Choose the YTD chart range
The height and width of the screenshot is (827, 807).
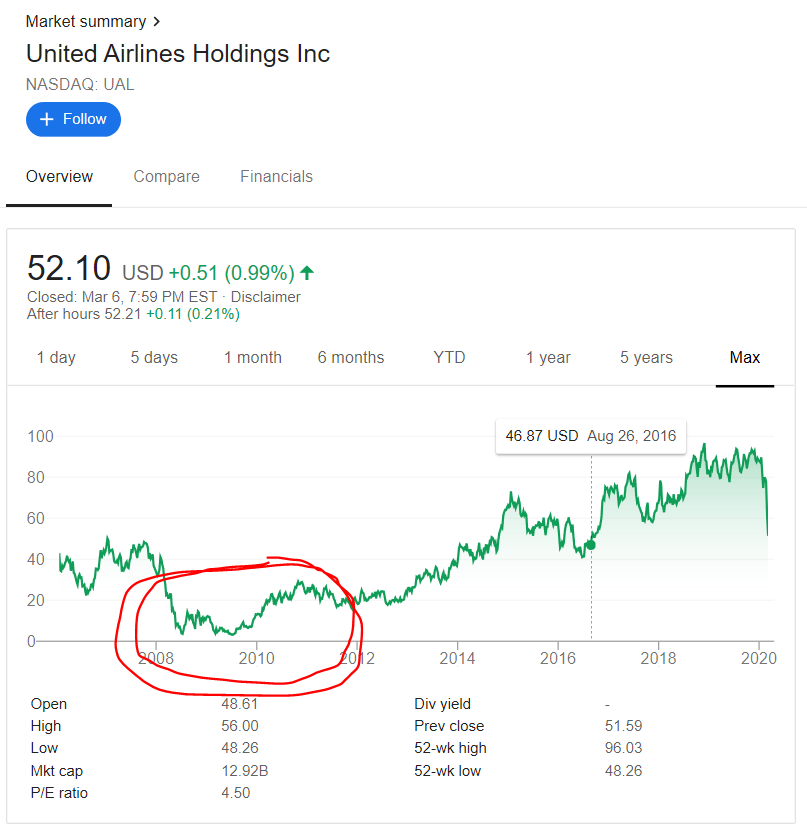click(449, 358)
